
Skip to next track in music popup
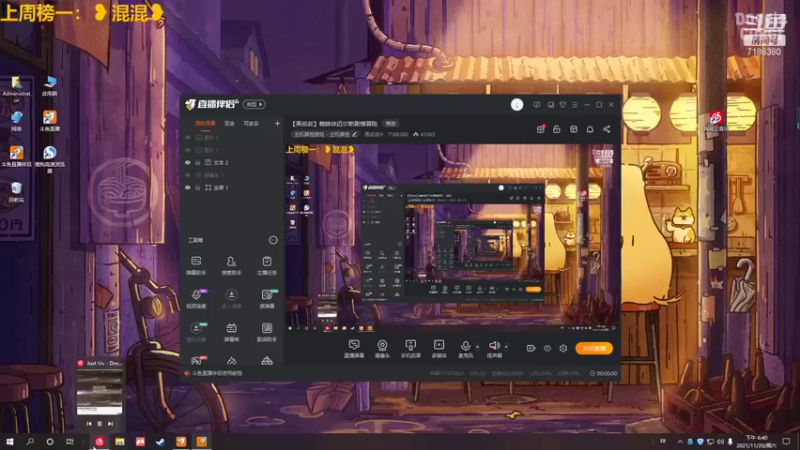[x=111, y=423]
